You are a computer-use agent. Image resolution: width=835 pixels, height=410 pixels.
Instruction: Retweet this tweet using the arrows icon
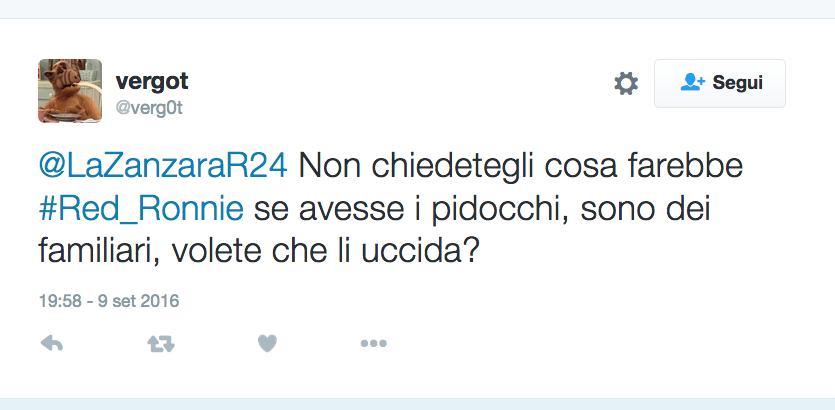coord(160,343)
